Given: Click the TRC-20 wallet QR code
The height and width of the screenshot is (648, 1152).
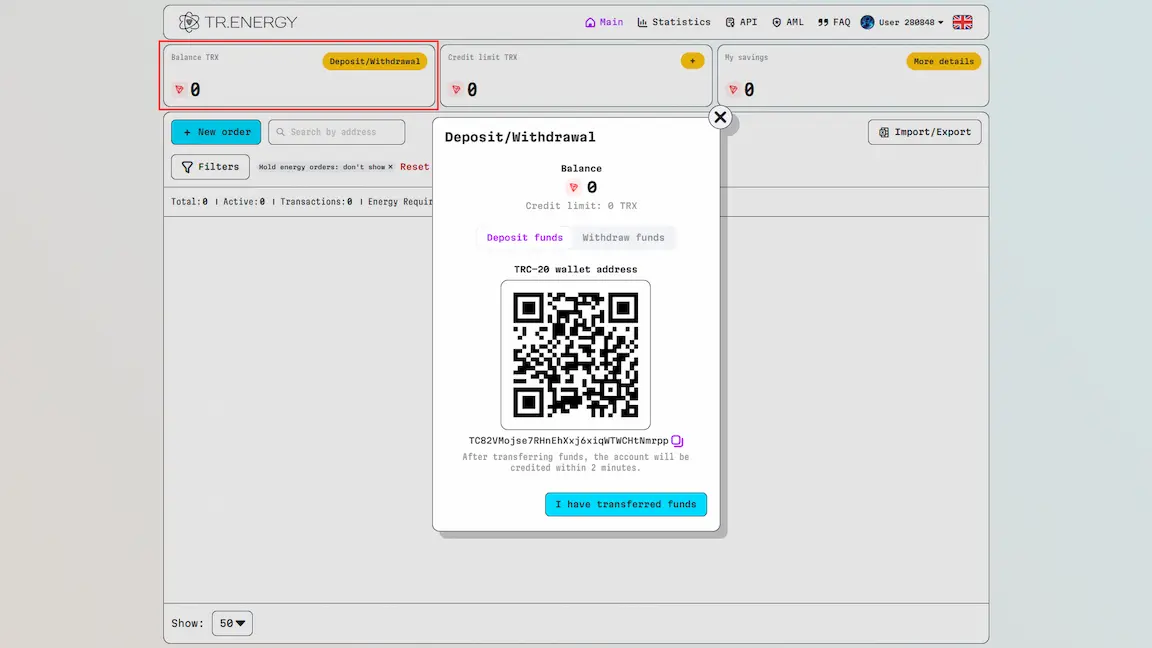Looking at the screenshot, I should (575, 355).
